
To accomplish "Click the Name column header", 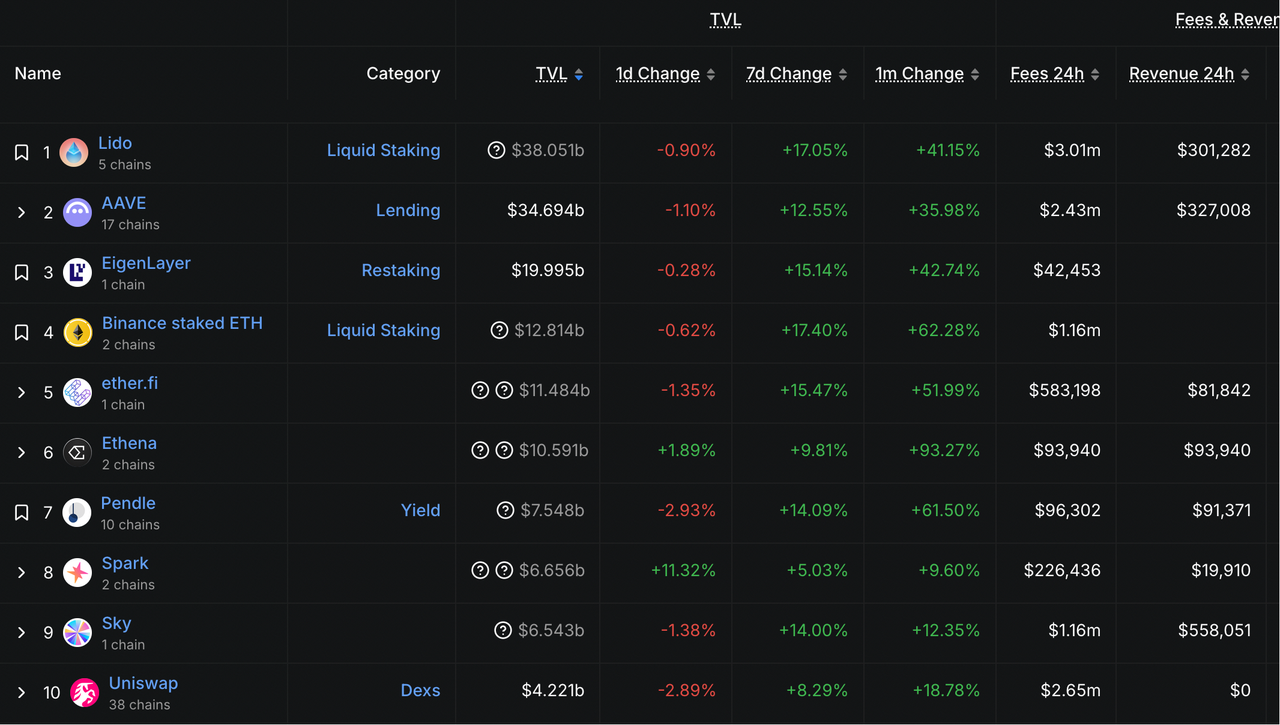I will [x=38, y=74].
